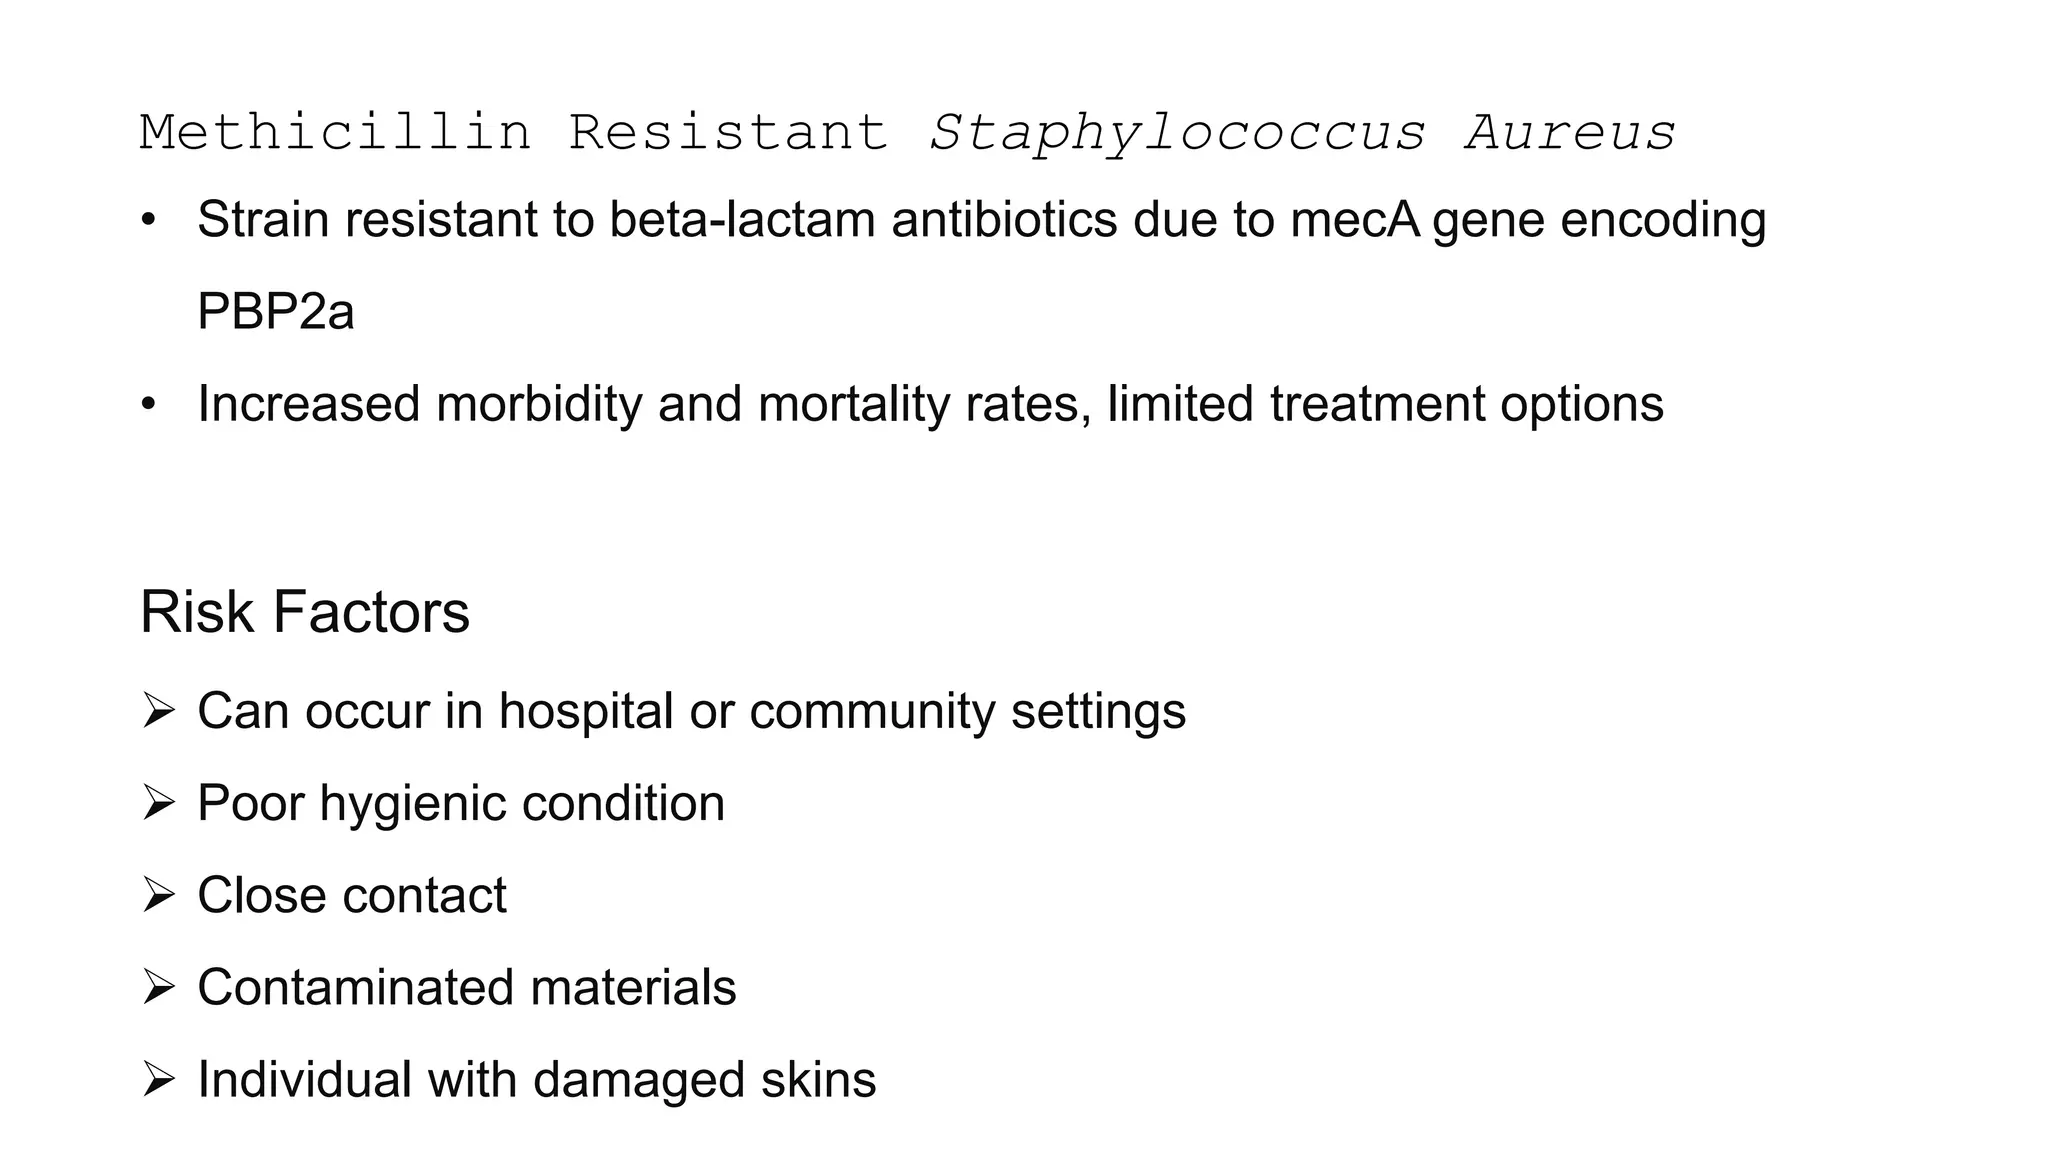Image resolution: width=2048 pixels, height=1152 pixels.
Task: Click the phrase limited treatment options
Action: (x=1386, y=405)
